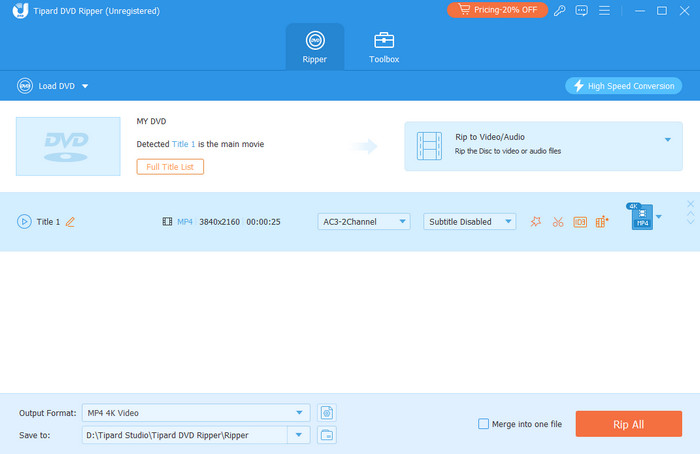Click the MY DVD disc name
Screen dimensions: 700x454
151,121
